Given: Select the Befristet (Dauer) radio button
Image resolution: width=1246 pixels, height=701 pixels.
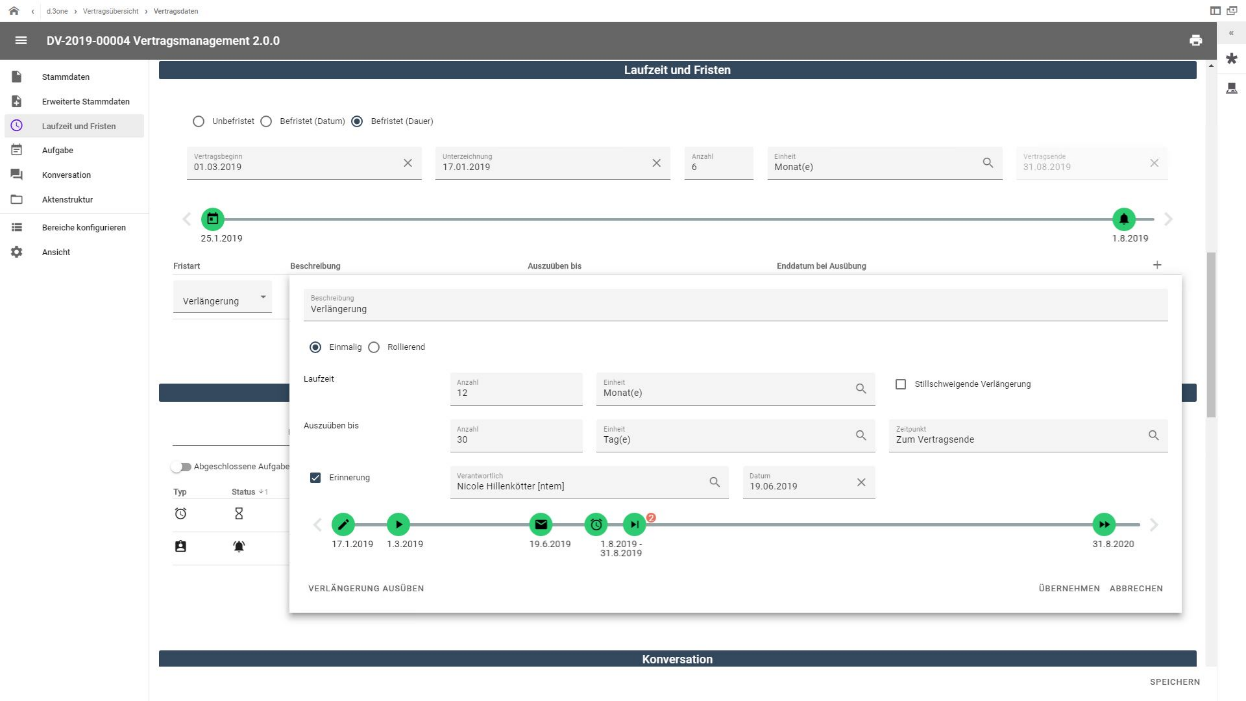Looking at the screenshot, I should [357, 121].
